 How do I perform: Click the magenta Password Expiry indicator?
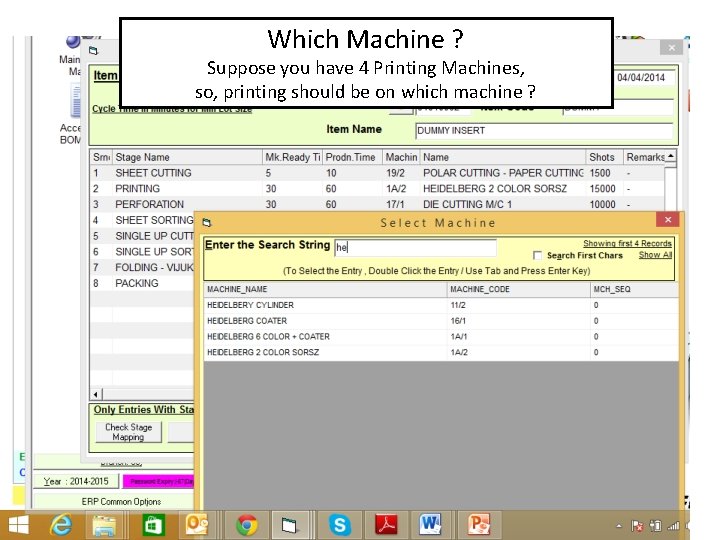pos(159,481)
